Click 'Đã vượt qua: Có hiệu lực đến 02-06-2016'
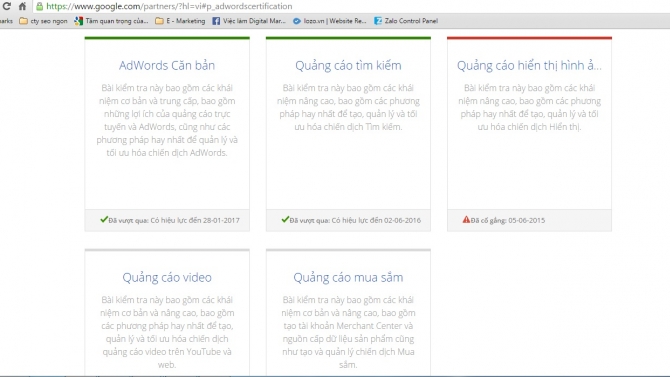This screenshot has height=377, width=670. tap(355, 221)
